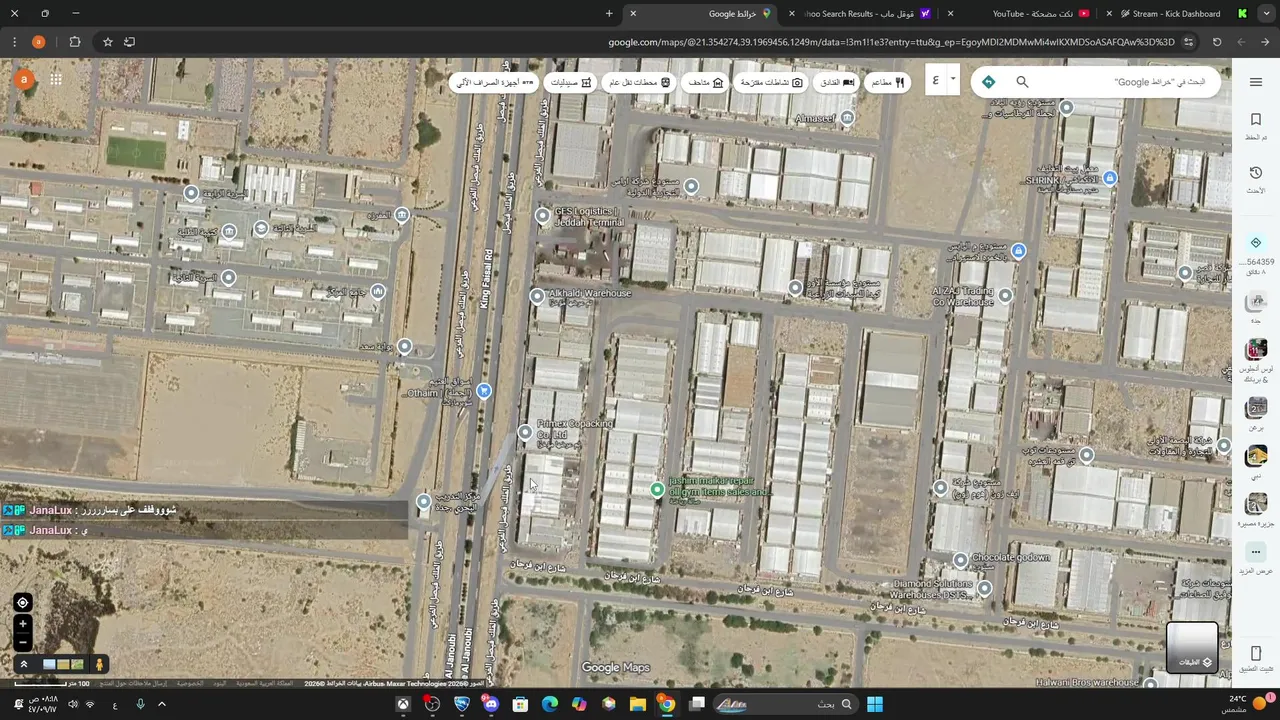
Task: Select the Transit stations chip
Action: pyautogui.click(x=640, y=82)
